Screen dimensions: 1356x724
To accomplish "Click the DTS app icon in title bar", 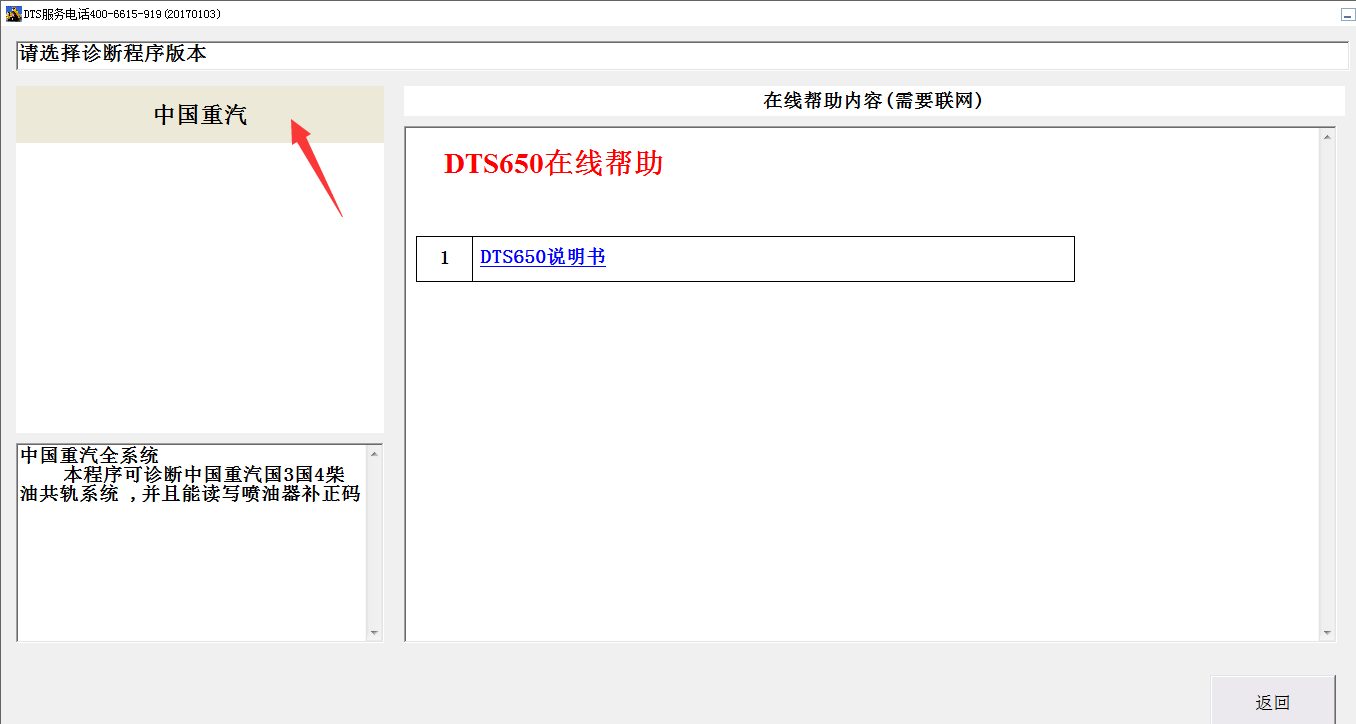I will [x=13, y=14].
